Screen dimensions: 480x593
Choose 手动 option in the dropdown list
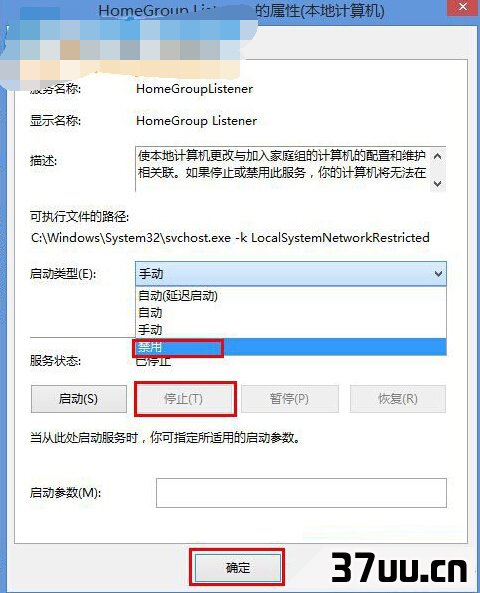point(291,330)
